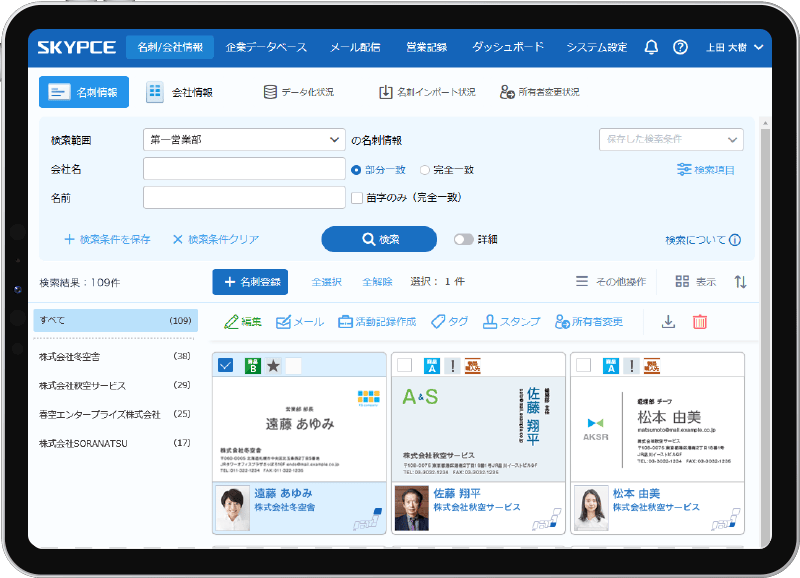
Task: Open 保存した検索条件 dropdown
Action: [x=671, y=140]
